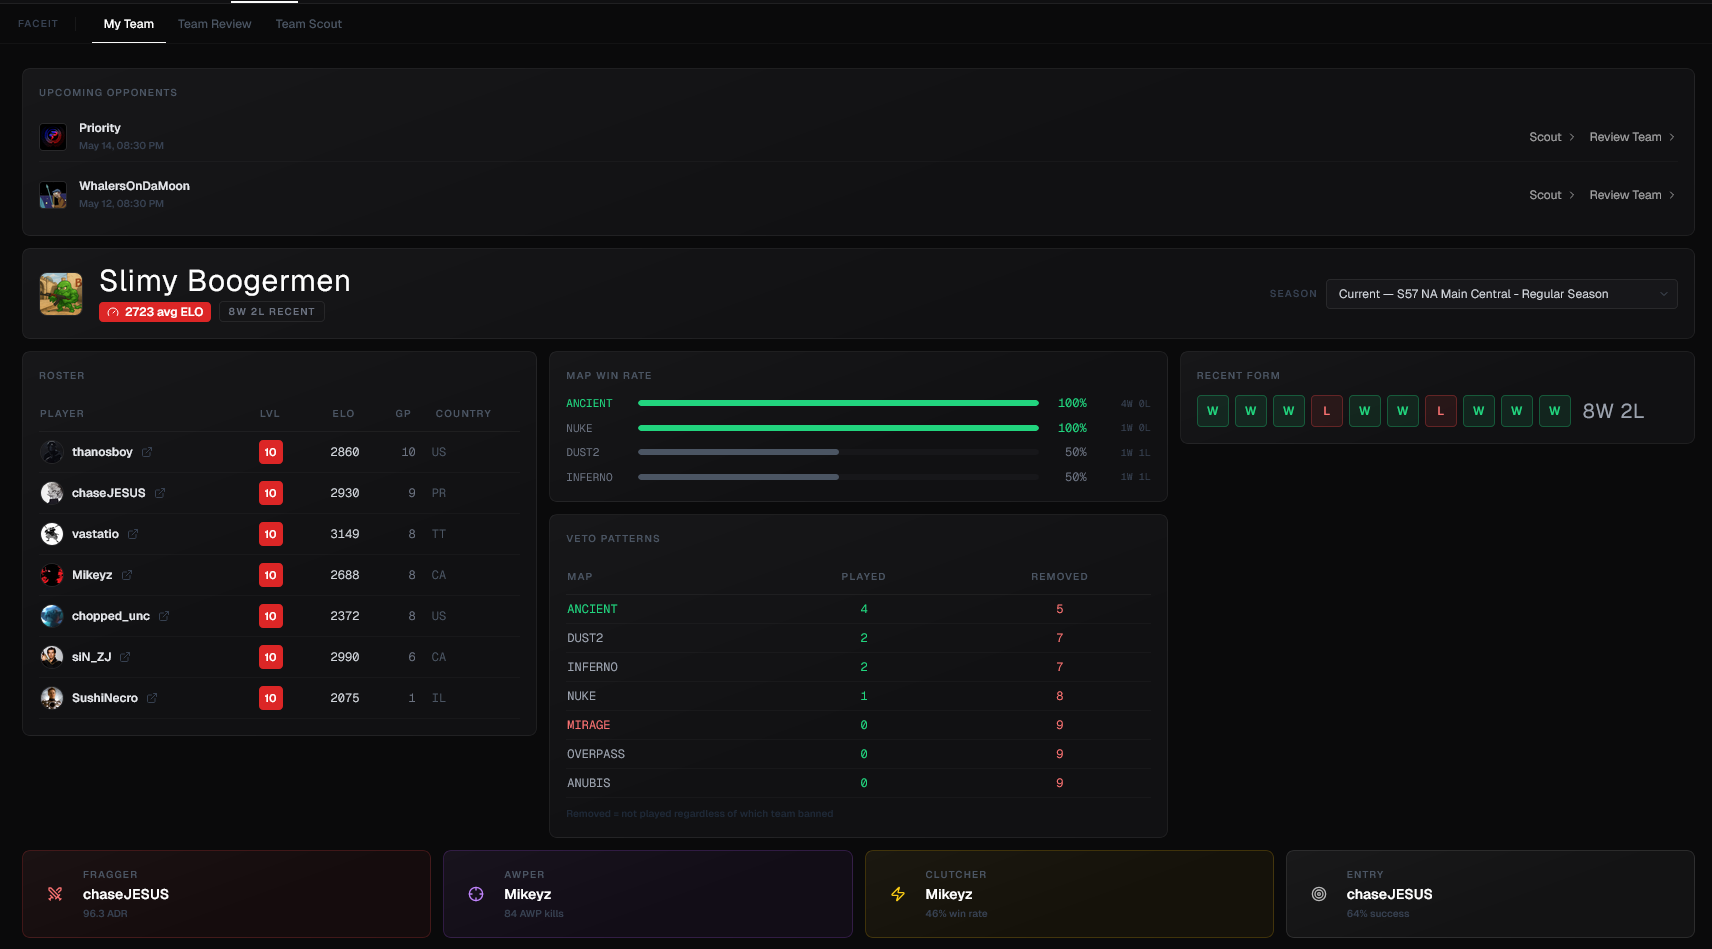Open the chaseJESUS Entry card name
Screen dimensions: 1712x949
1389,894
